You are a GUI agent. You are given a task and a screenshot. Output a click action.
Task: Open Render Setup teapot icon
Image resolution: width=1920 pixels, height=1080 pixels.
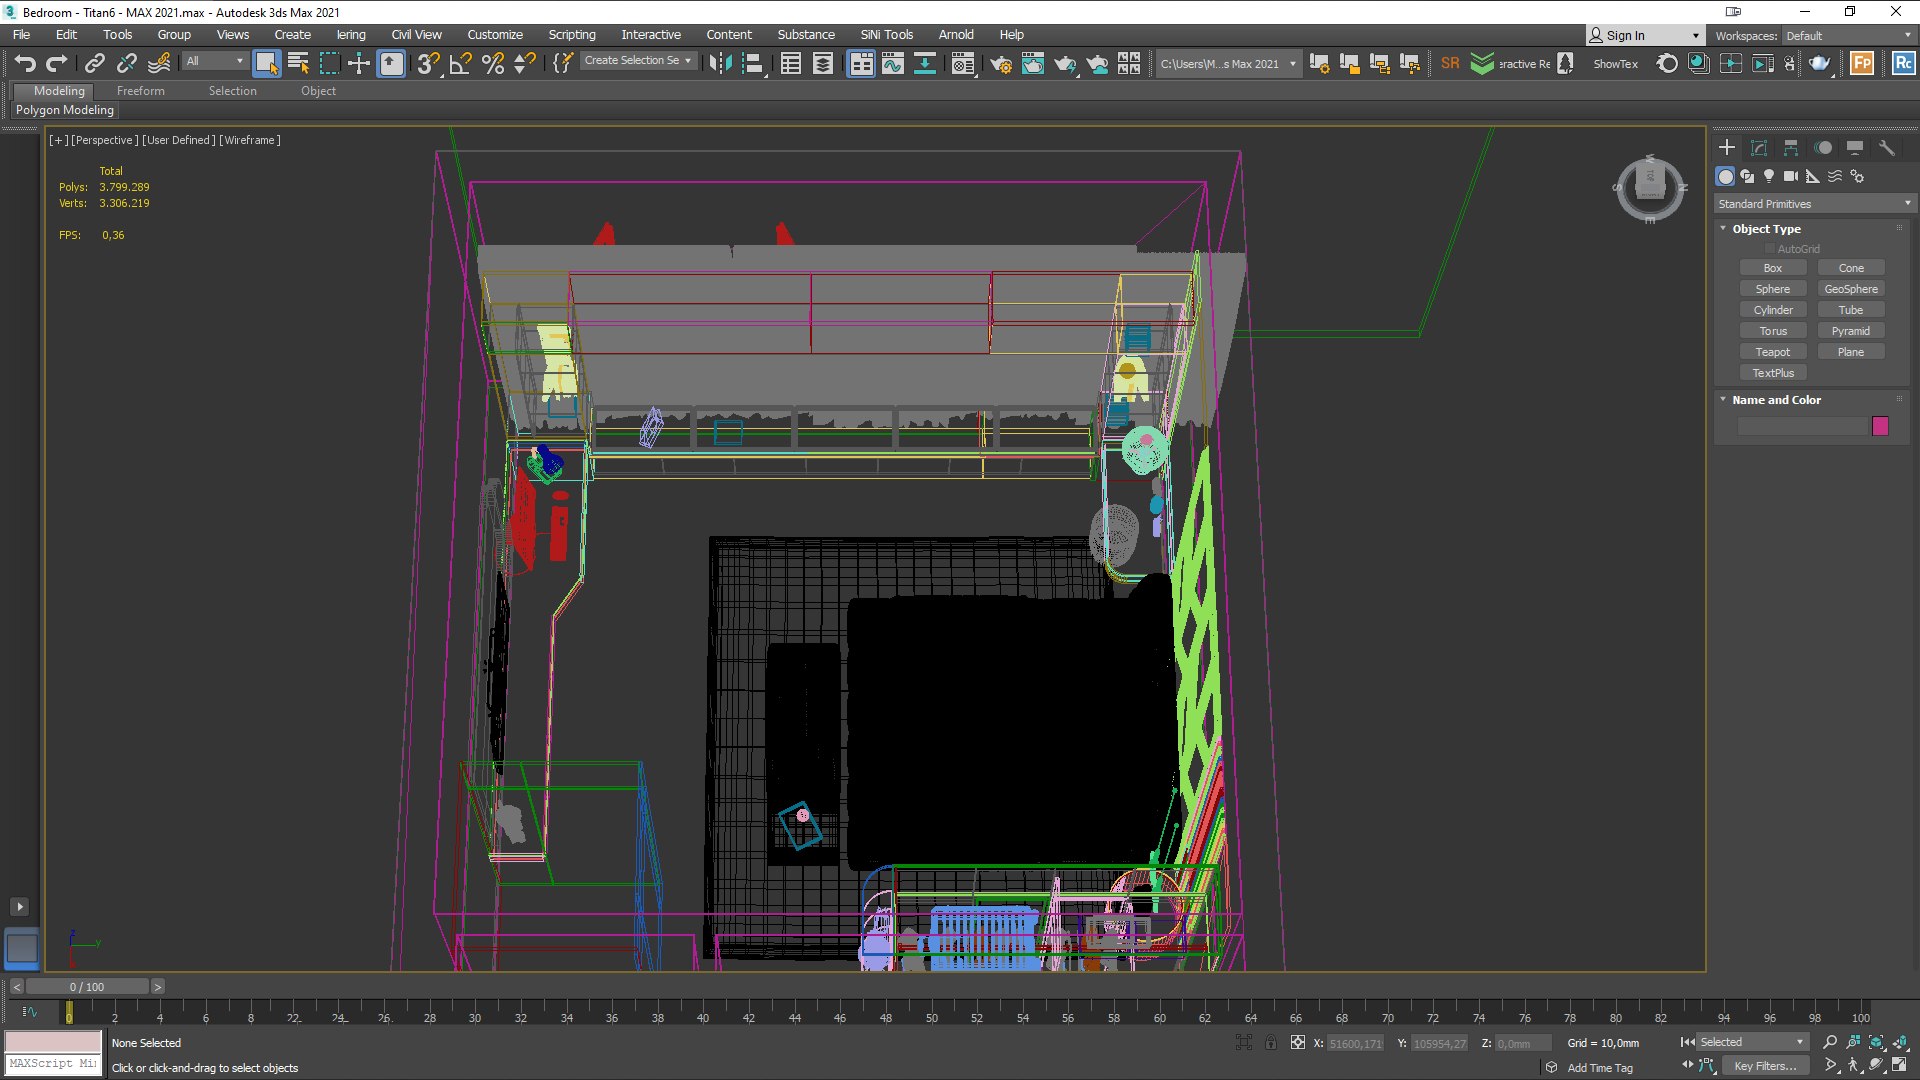click(x=1000, y=64)
